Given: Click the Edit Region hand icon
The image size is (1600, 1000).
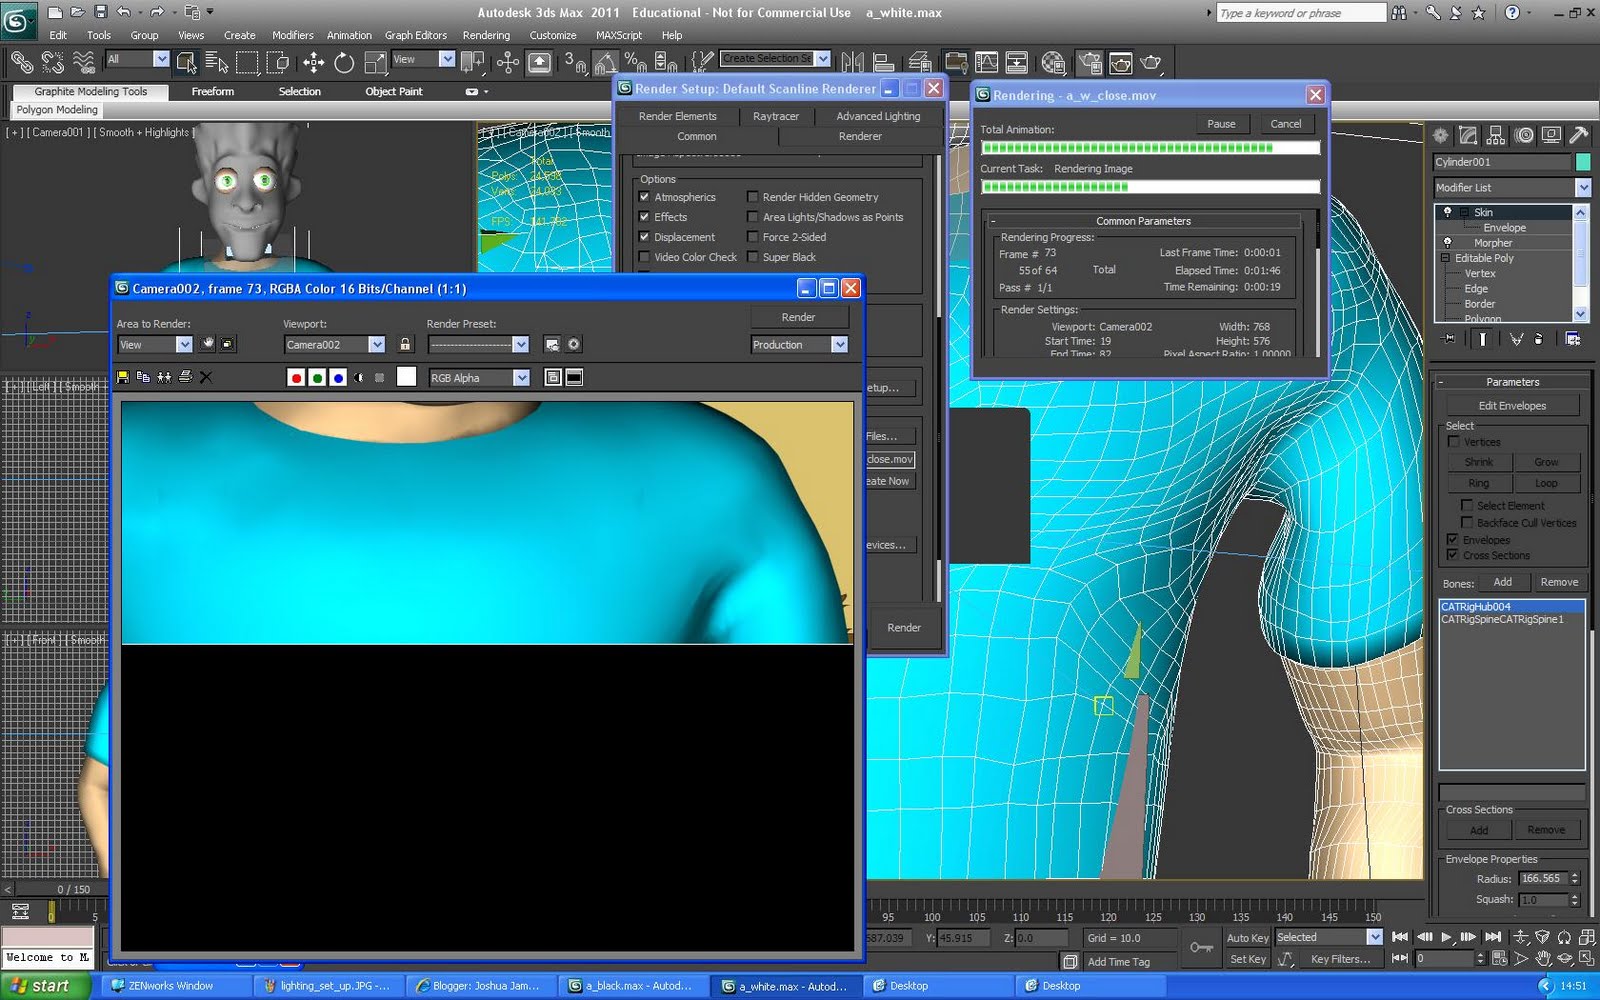Looking at the screenshot, I should click(x=207, y=344).
